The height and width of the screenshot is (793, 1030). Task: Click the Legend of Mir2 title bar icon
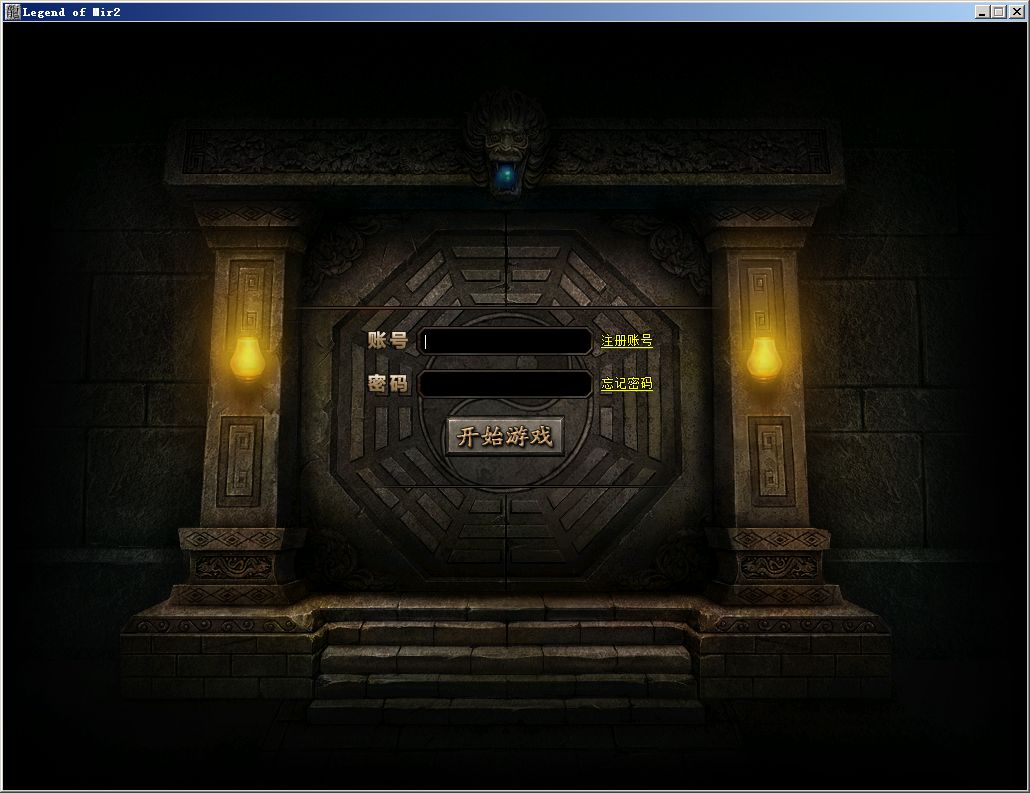(12, 12)
